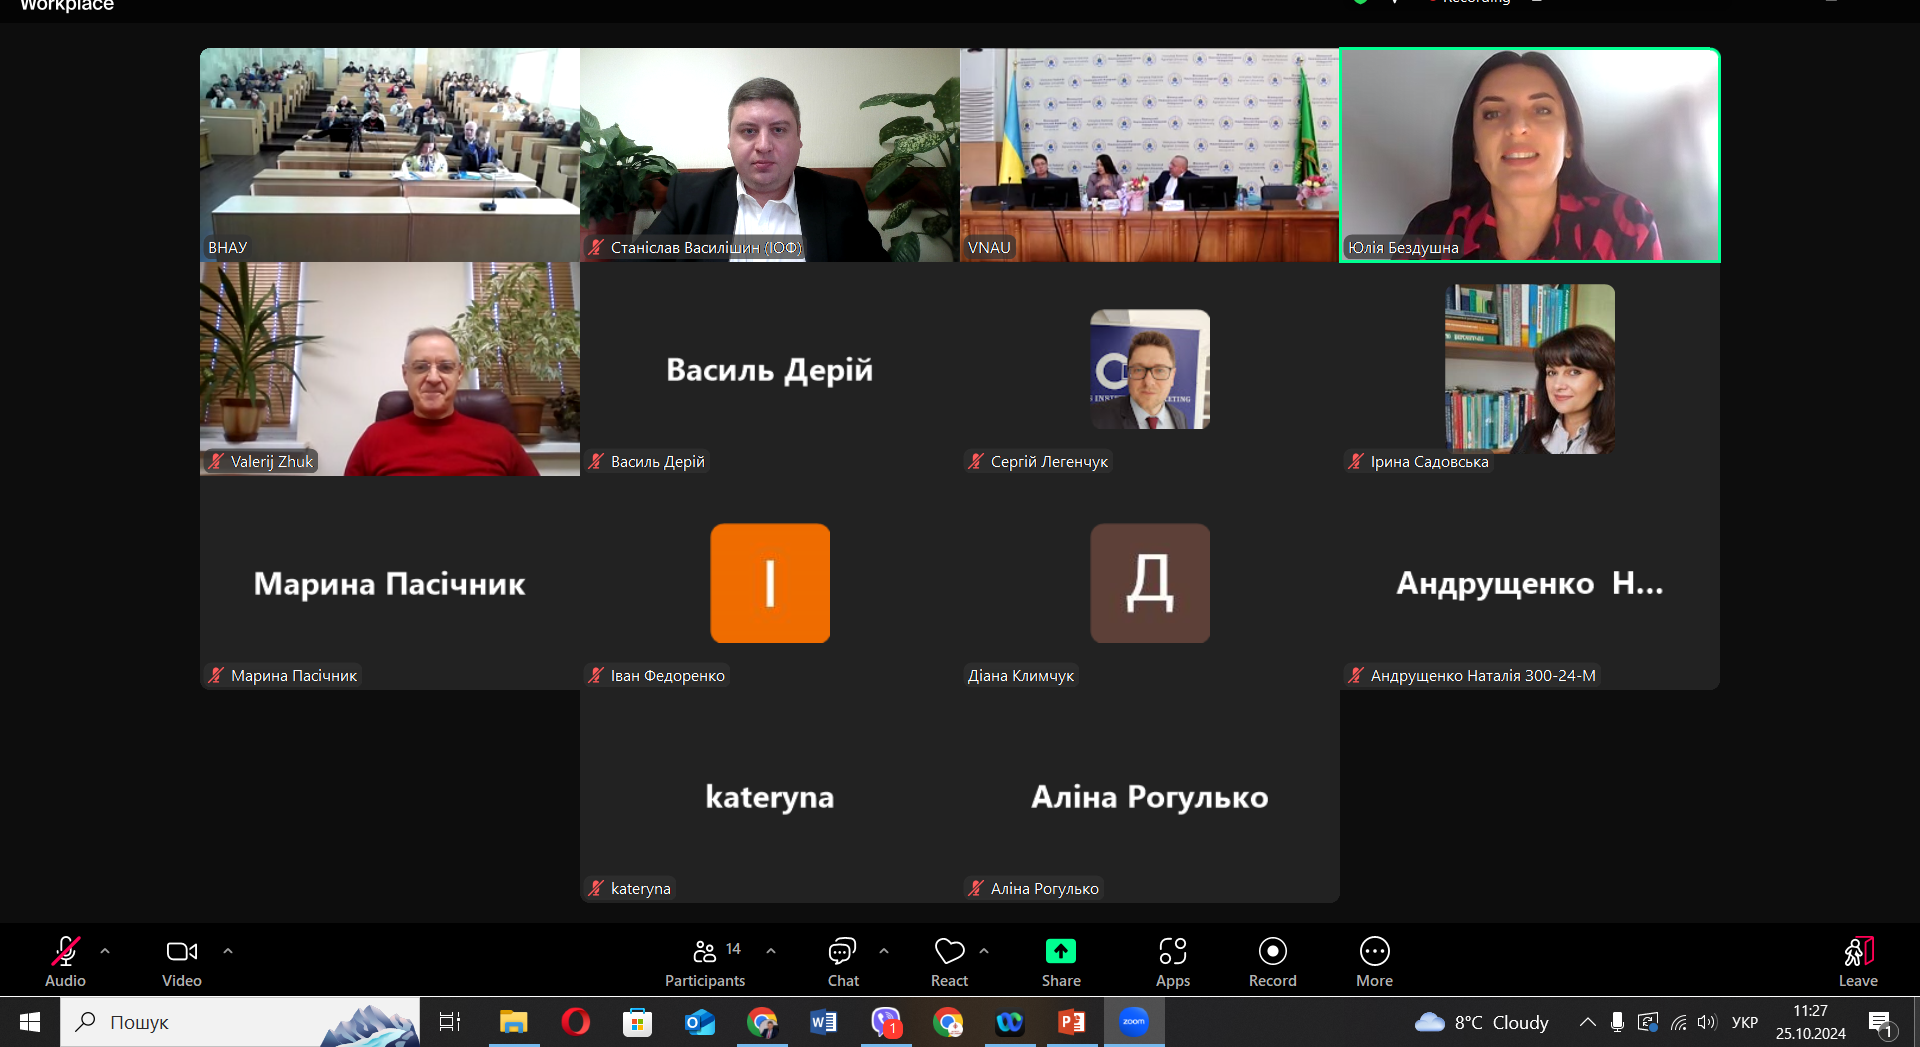Viewport: 1920px width, 1047px height.
Task: Select the Марина Пасічник participant tile
Action: [390, 583]
